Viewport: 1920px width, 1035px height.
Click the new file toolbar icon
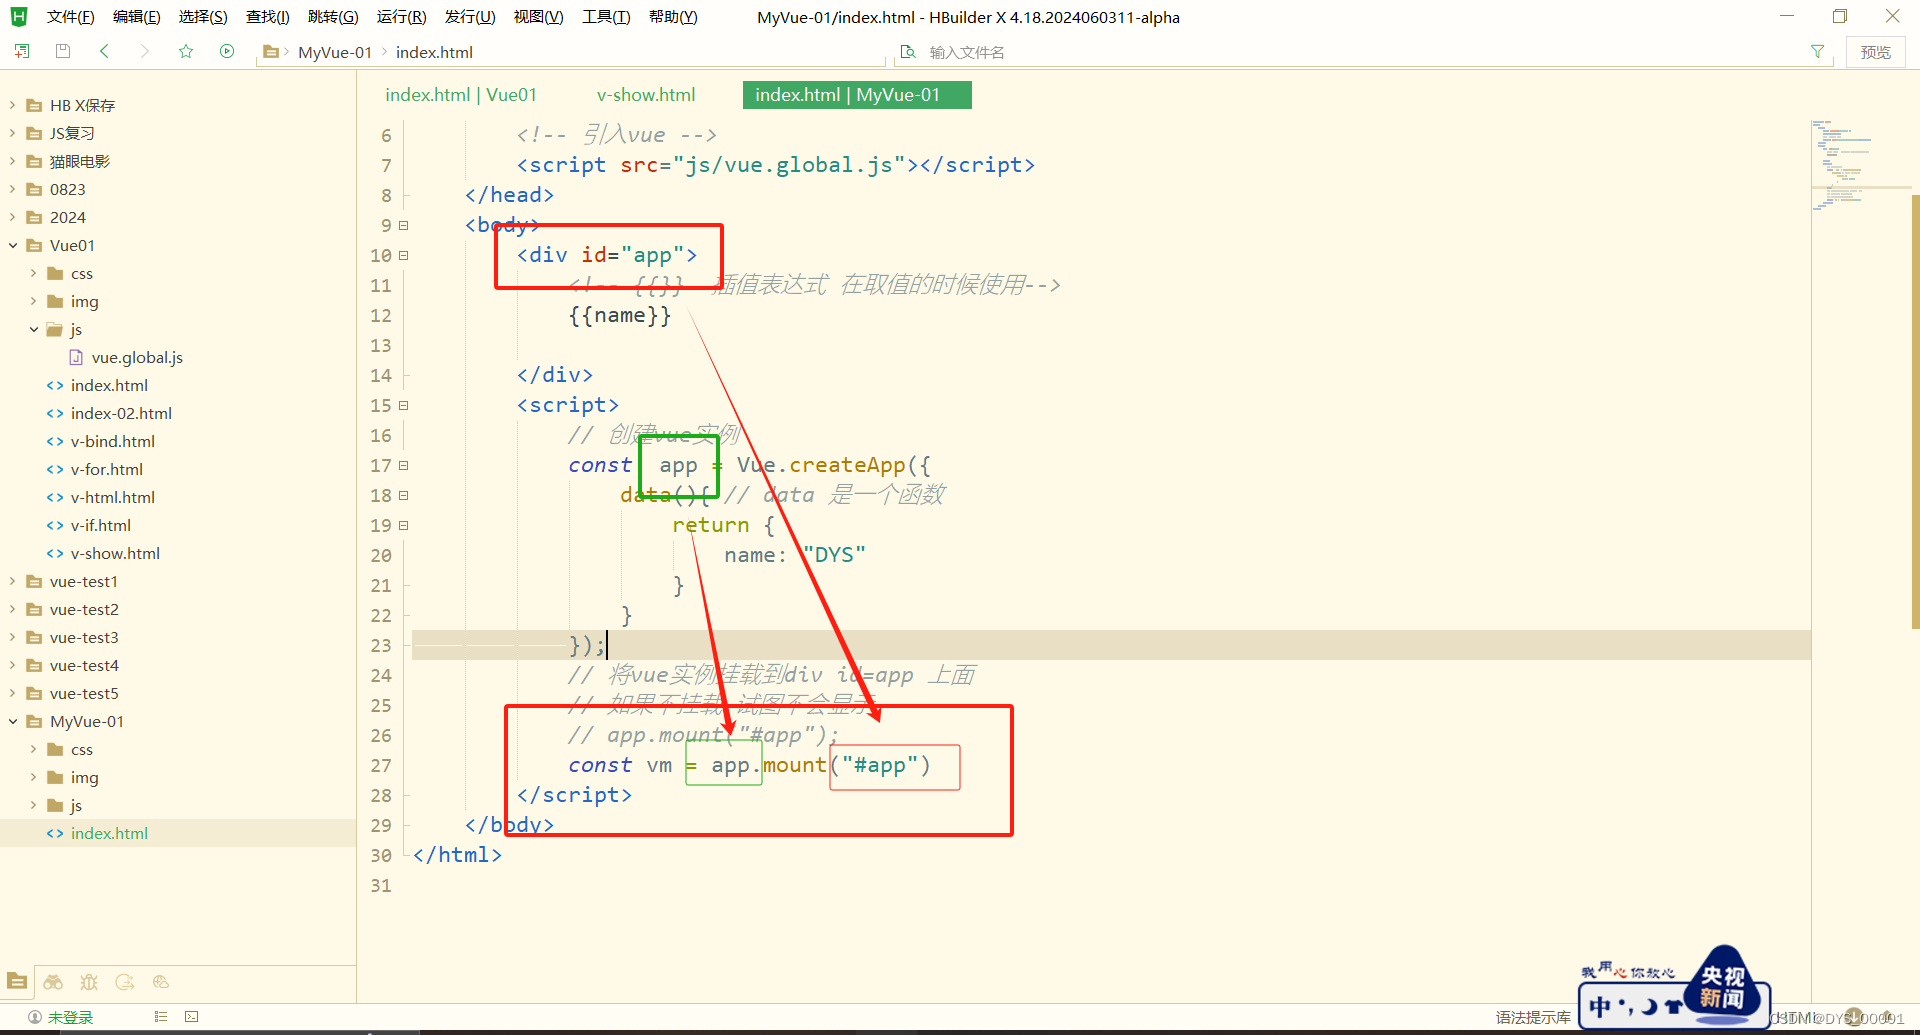[22, 51]
